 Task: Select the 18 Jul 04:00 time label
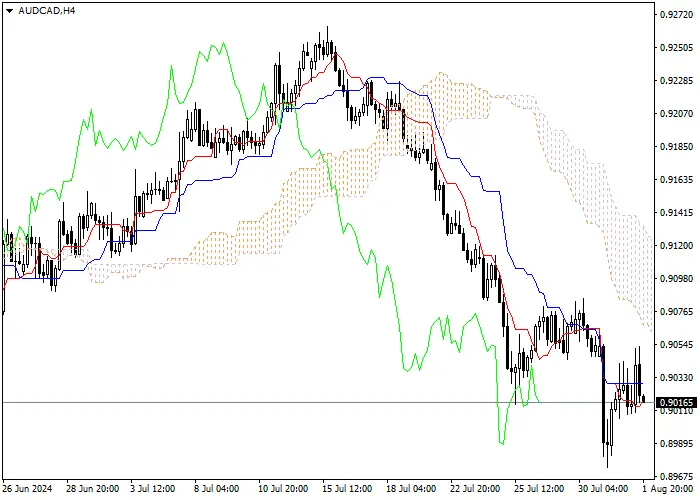click(x=411, y=489)
